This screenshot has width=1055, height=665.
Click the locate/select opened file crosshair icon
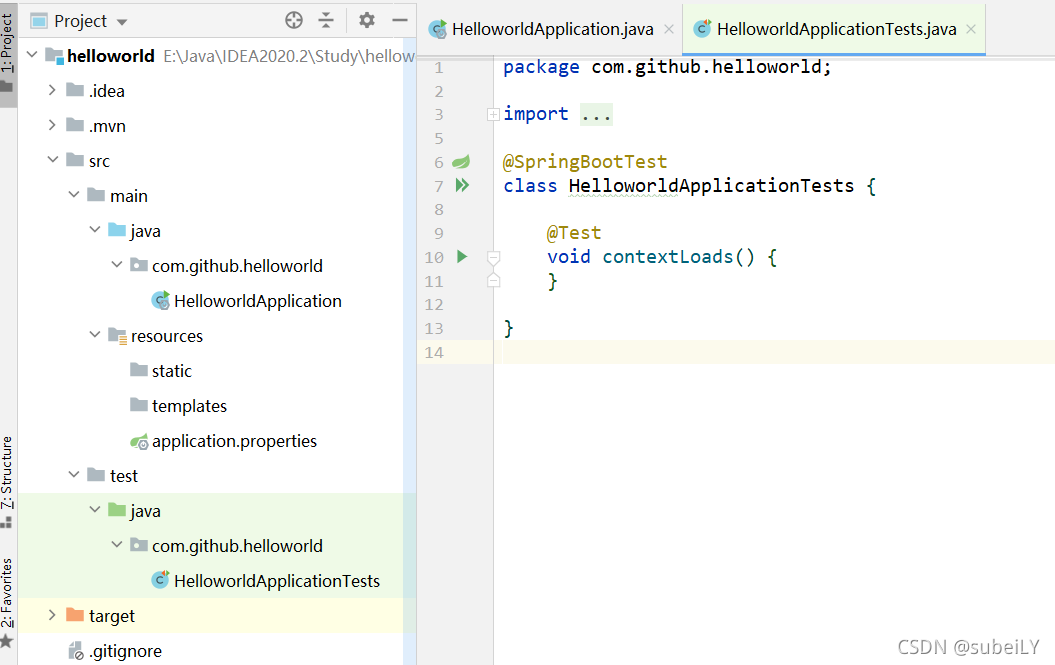pos(294,20)
